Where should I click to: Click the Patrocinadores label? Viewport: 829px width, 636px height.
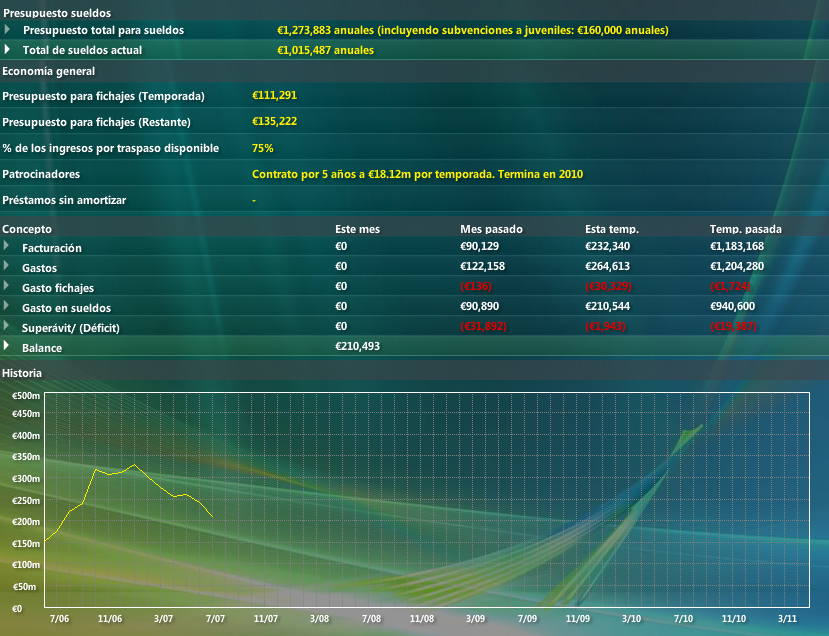41,174
